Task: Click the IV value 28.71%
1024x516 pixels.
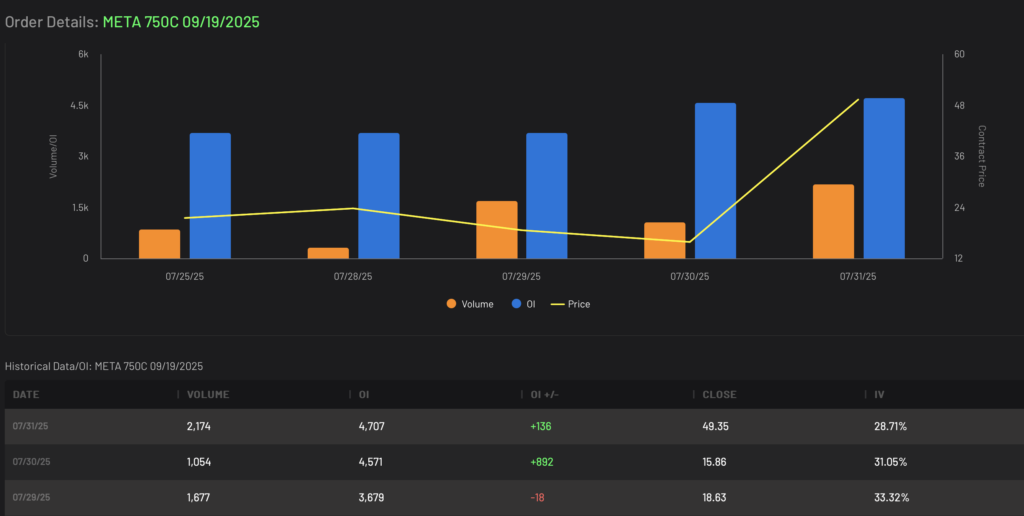Action: point(890,427)
